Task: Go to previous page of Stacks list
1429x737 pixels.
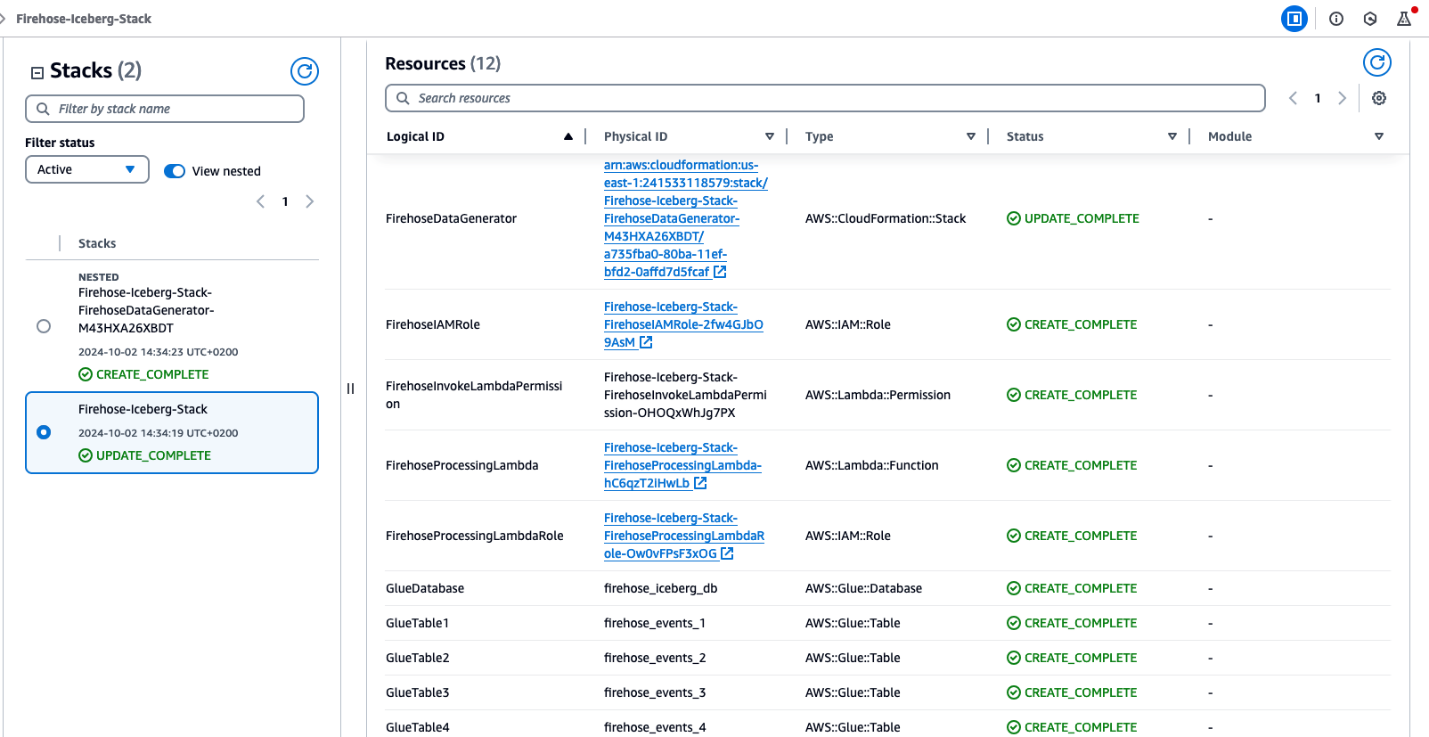Action: click(260, 201)
